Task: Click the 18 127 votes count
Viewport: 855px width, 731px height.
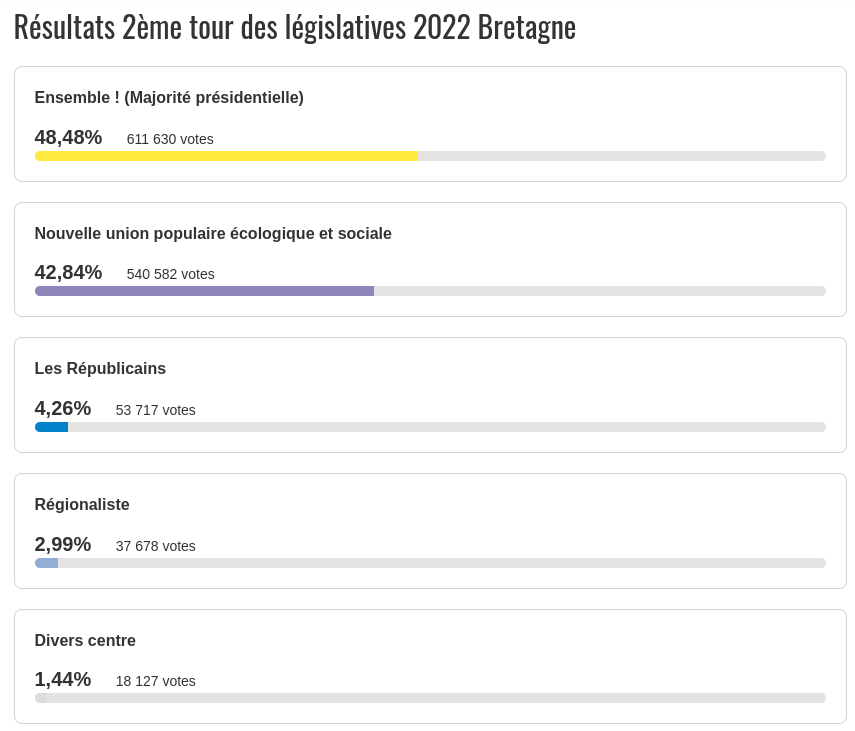Action: [x=156, y=681]
